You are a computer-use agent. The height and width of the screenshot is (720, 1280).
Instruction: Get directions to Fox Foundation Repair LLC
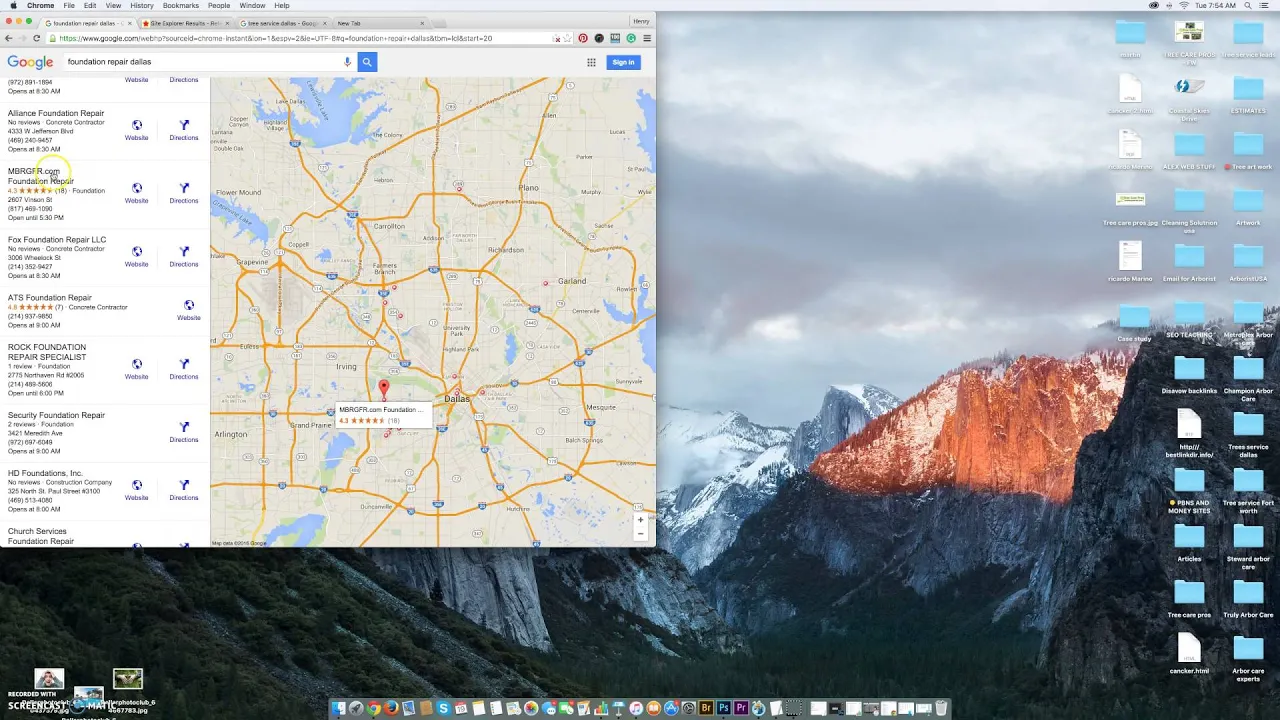click(184, 256)
